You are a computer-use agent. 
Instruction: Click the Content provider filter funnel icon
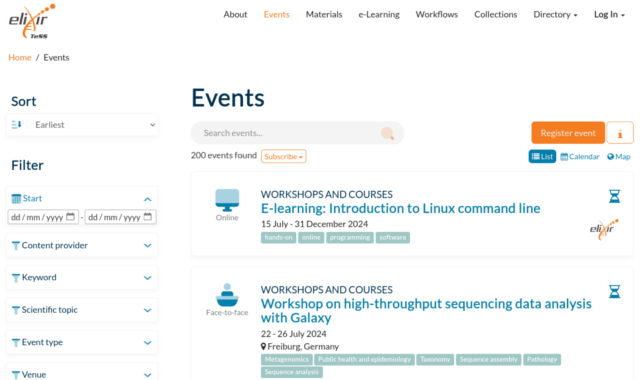tap(16, 246)
